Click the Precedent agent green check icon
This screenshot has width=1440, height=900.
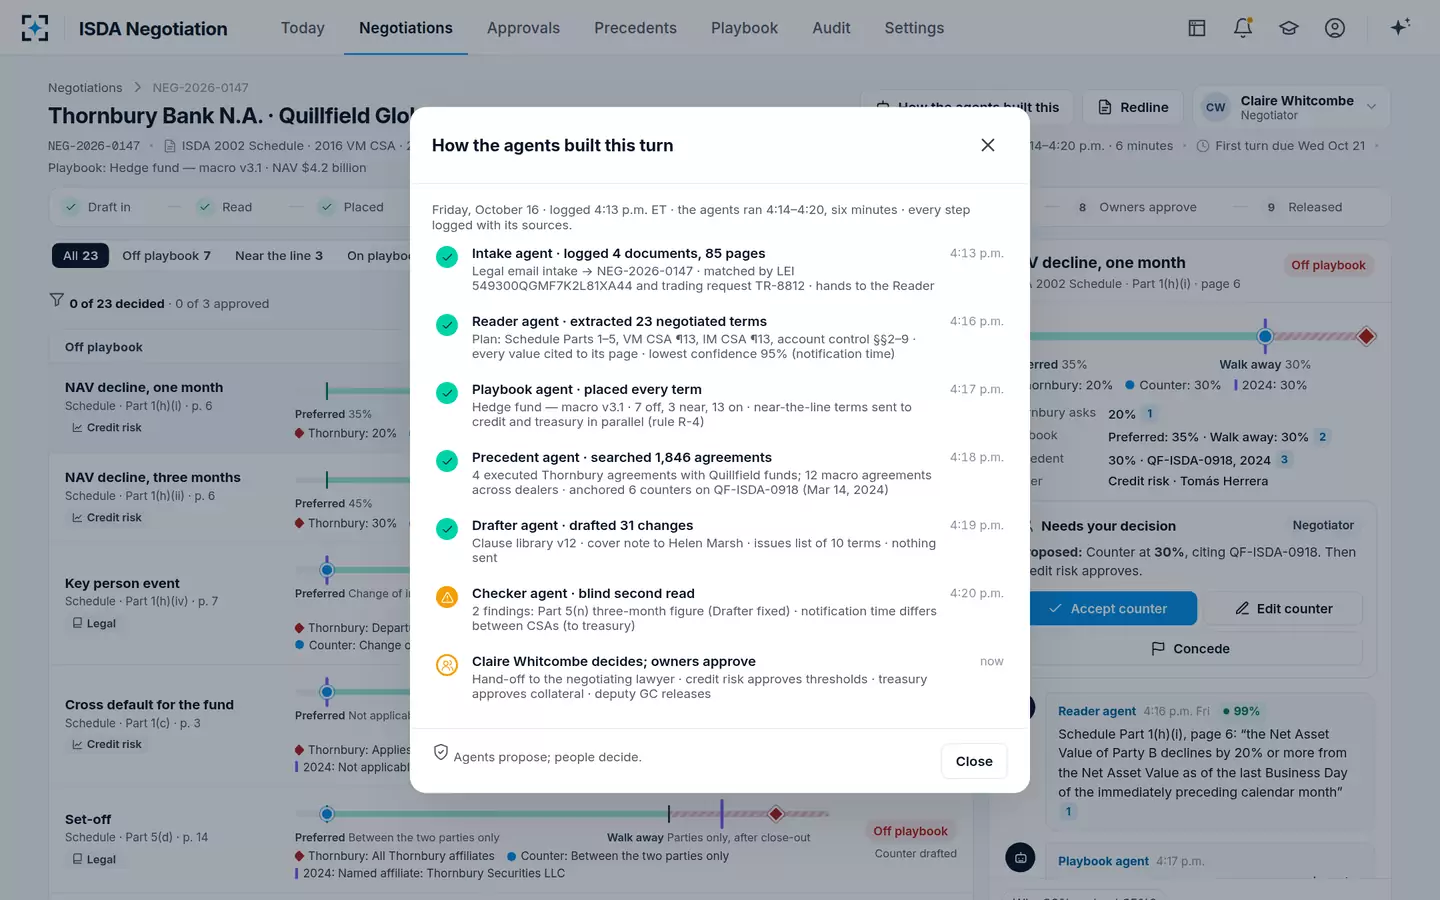(x=447, y=461)
